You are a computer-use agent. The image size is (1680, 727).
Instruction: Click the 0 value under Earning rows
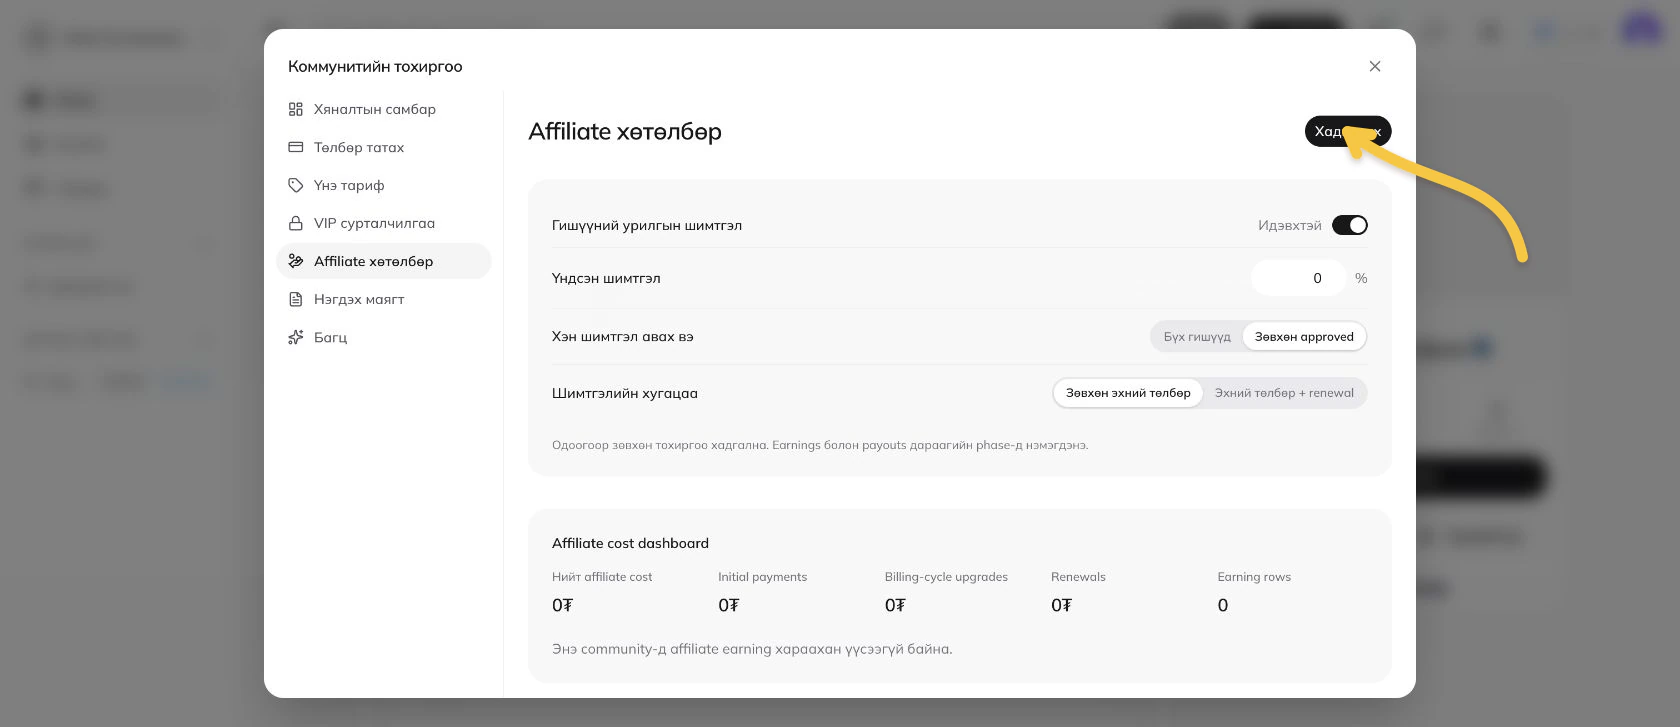(1223, 605)
